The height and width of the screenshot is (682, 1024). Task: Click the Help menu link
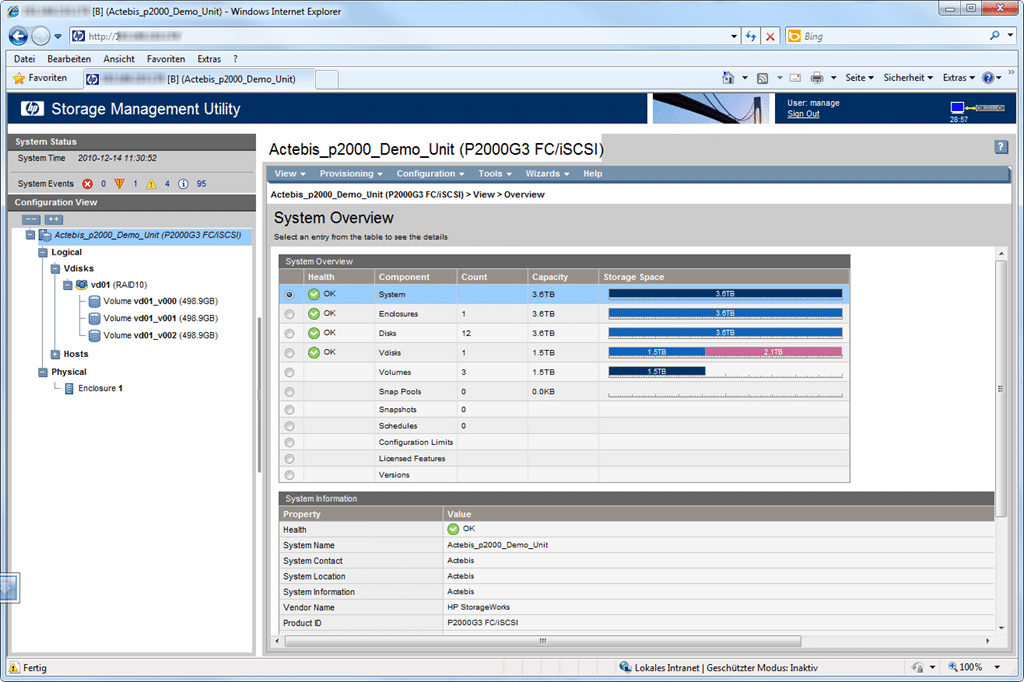[x=592, y=174]
